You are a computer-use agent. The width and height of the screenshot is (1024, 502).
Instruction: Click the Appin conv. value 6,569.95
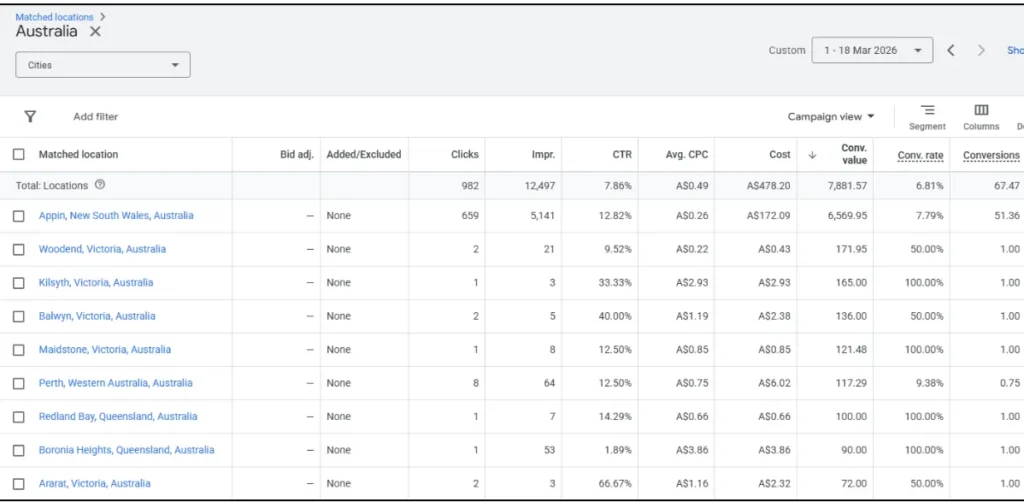click(847, 215)
